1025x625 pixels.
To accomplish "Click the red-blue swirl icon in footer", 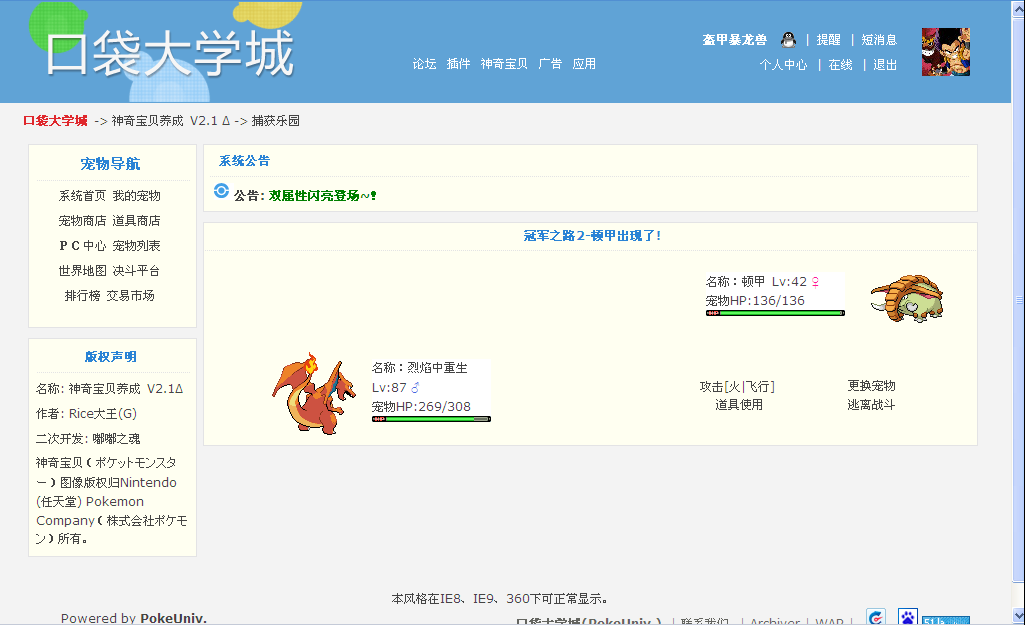I will click(x=876, y=617).
